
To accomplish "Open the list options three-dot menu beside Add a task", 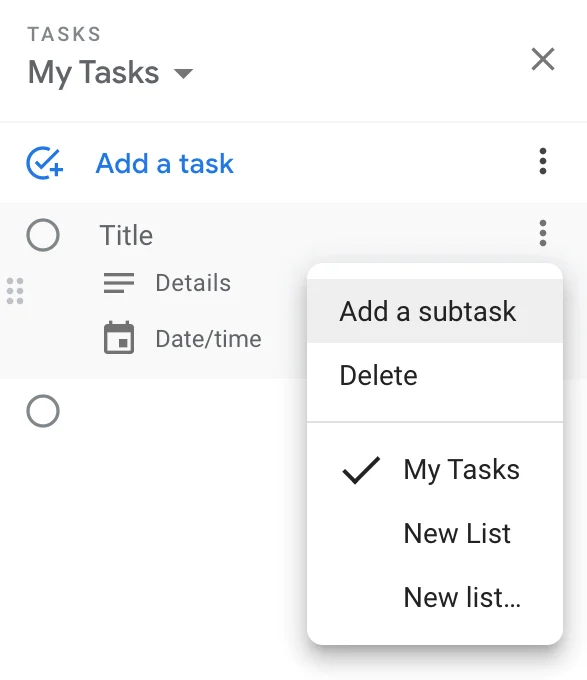I will point(543,161).
